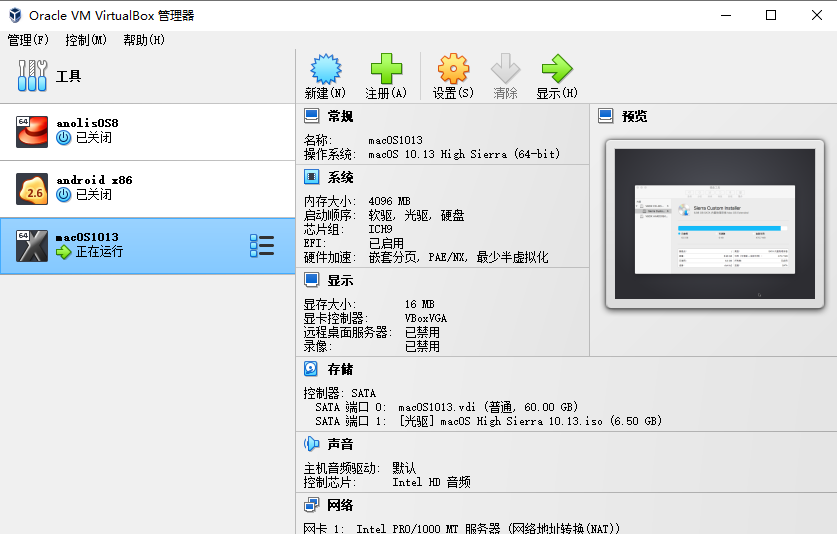Click the 注册(A) add VM icon
The image size is (837, 534).
[x=386, y=69]
